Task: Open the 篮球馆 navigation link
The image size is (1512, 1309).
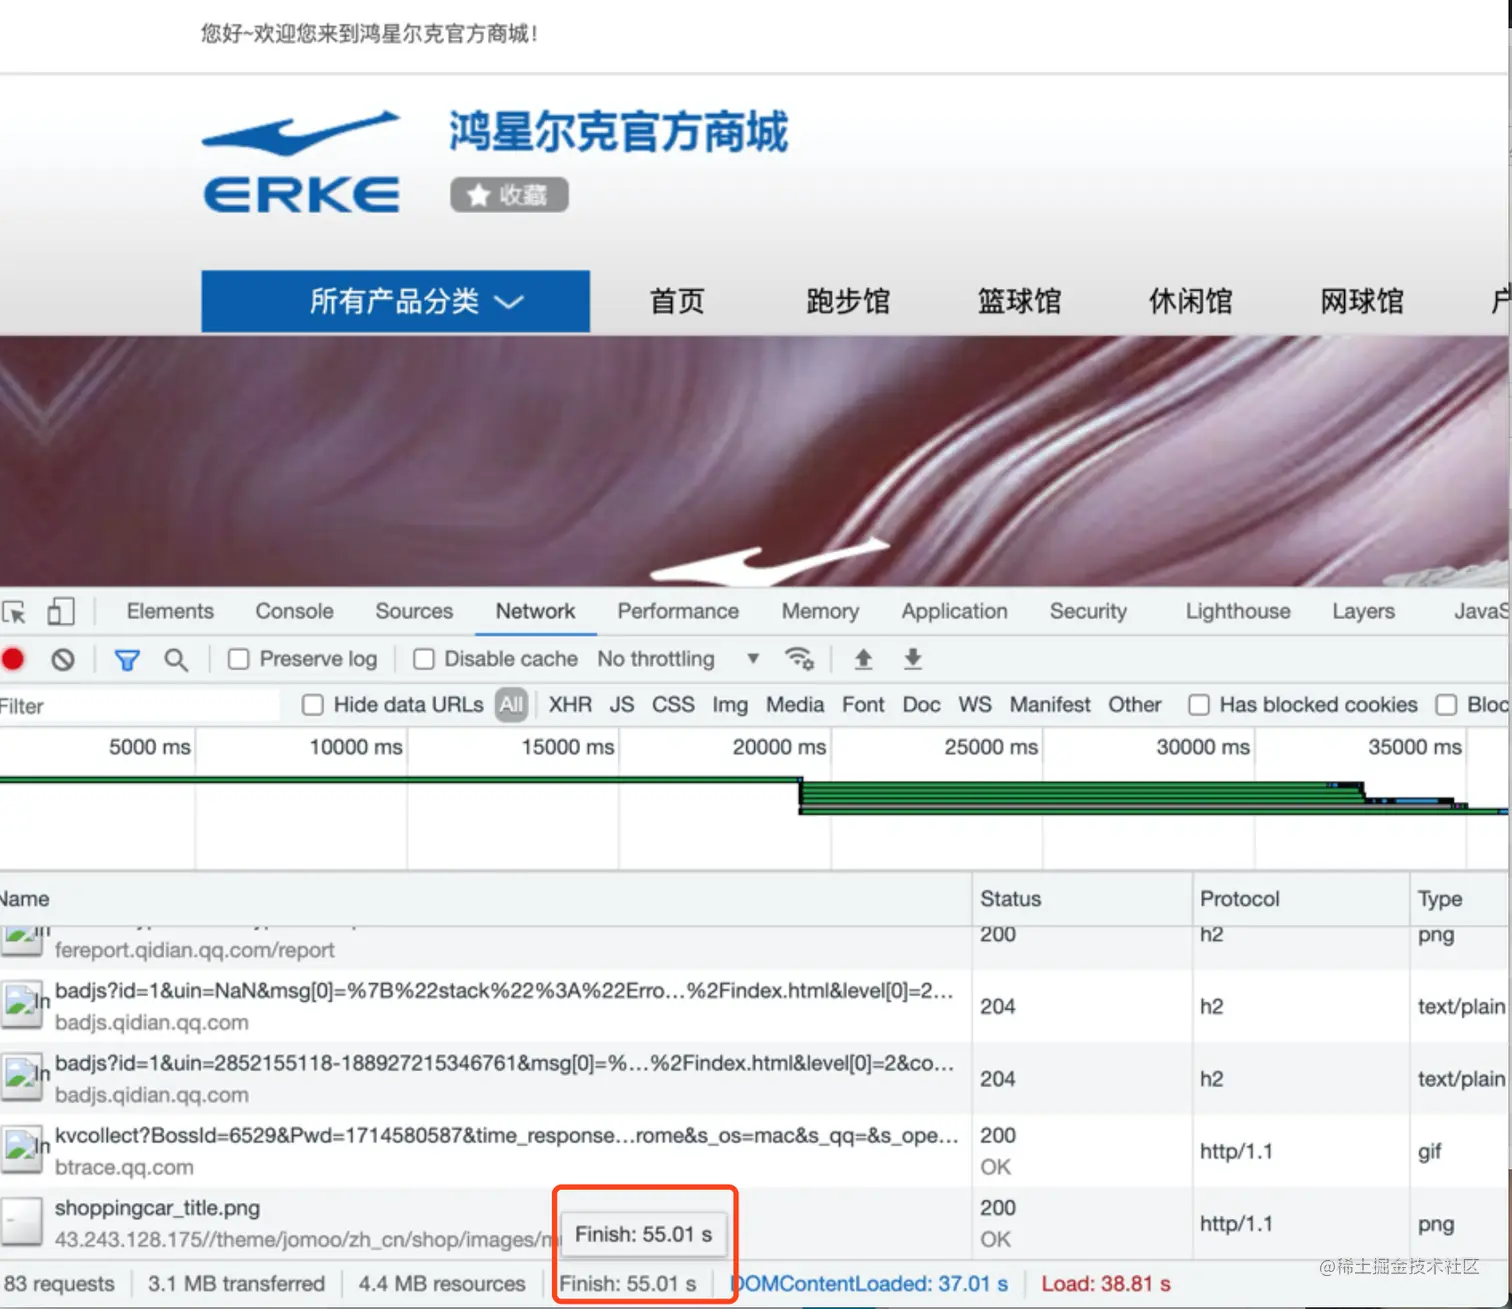Action: (1019, 301)
